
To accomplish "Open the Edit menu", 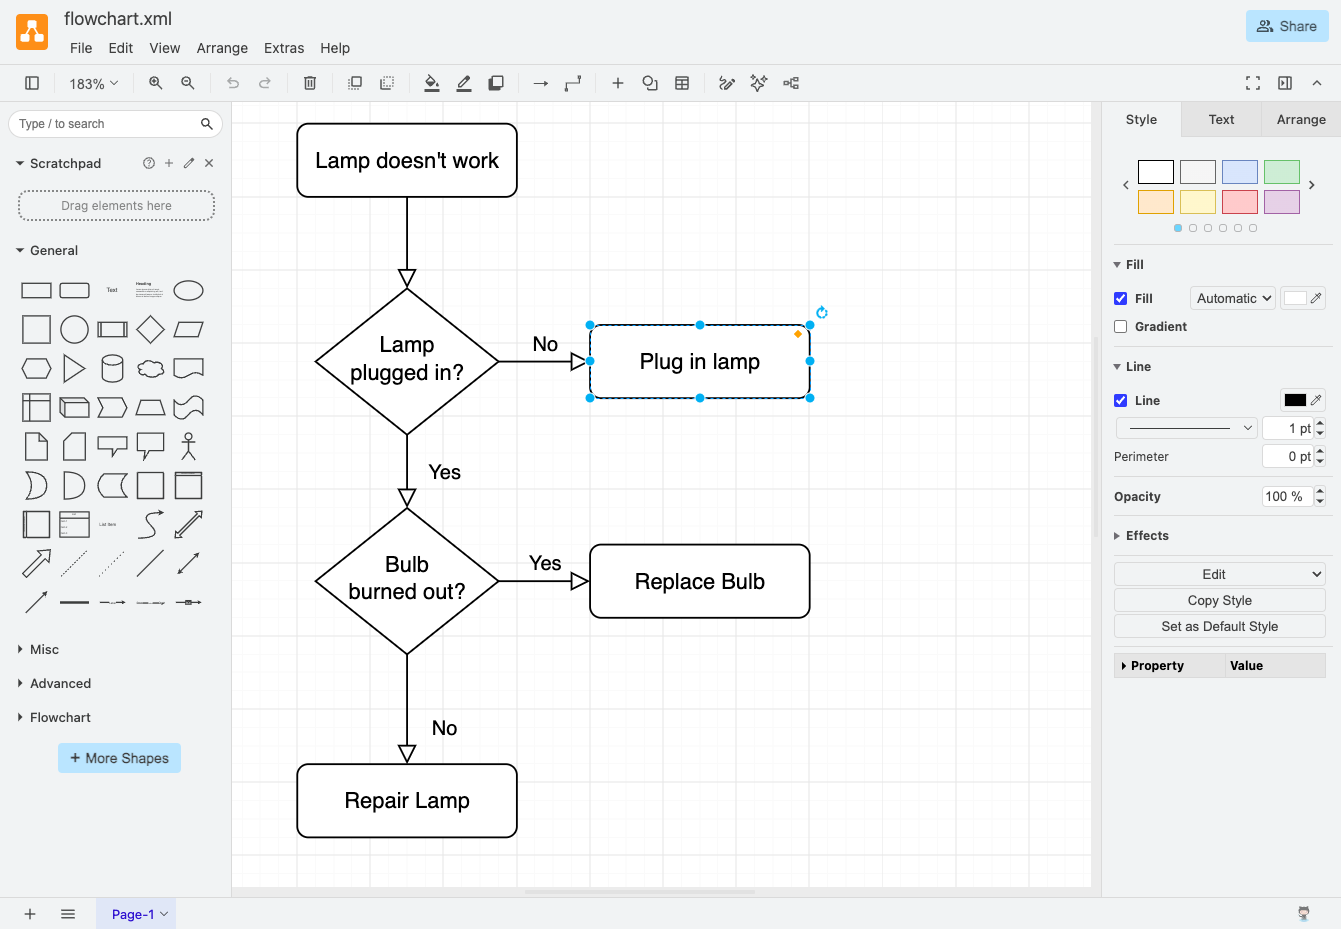I will pos(121,48).
